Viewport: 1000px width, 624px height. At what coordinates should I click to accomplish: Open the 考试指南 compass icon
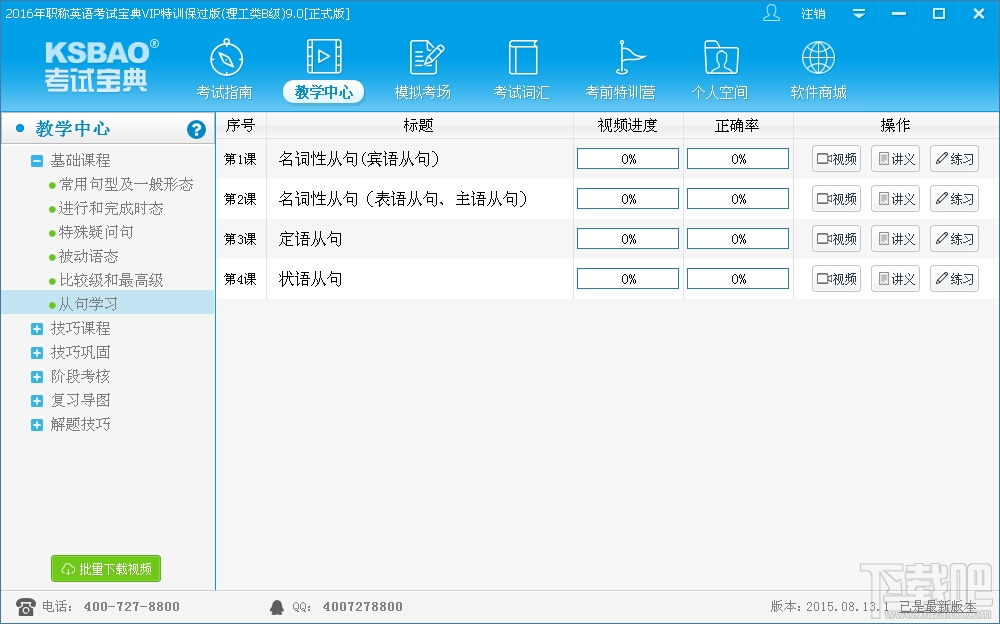[226, 58]
